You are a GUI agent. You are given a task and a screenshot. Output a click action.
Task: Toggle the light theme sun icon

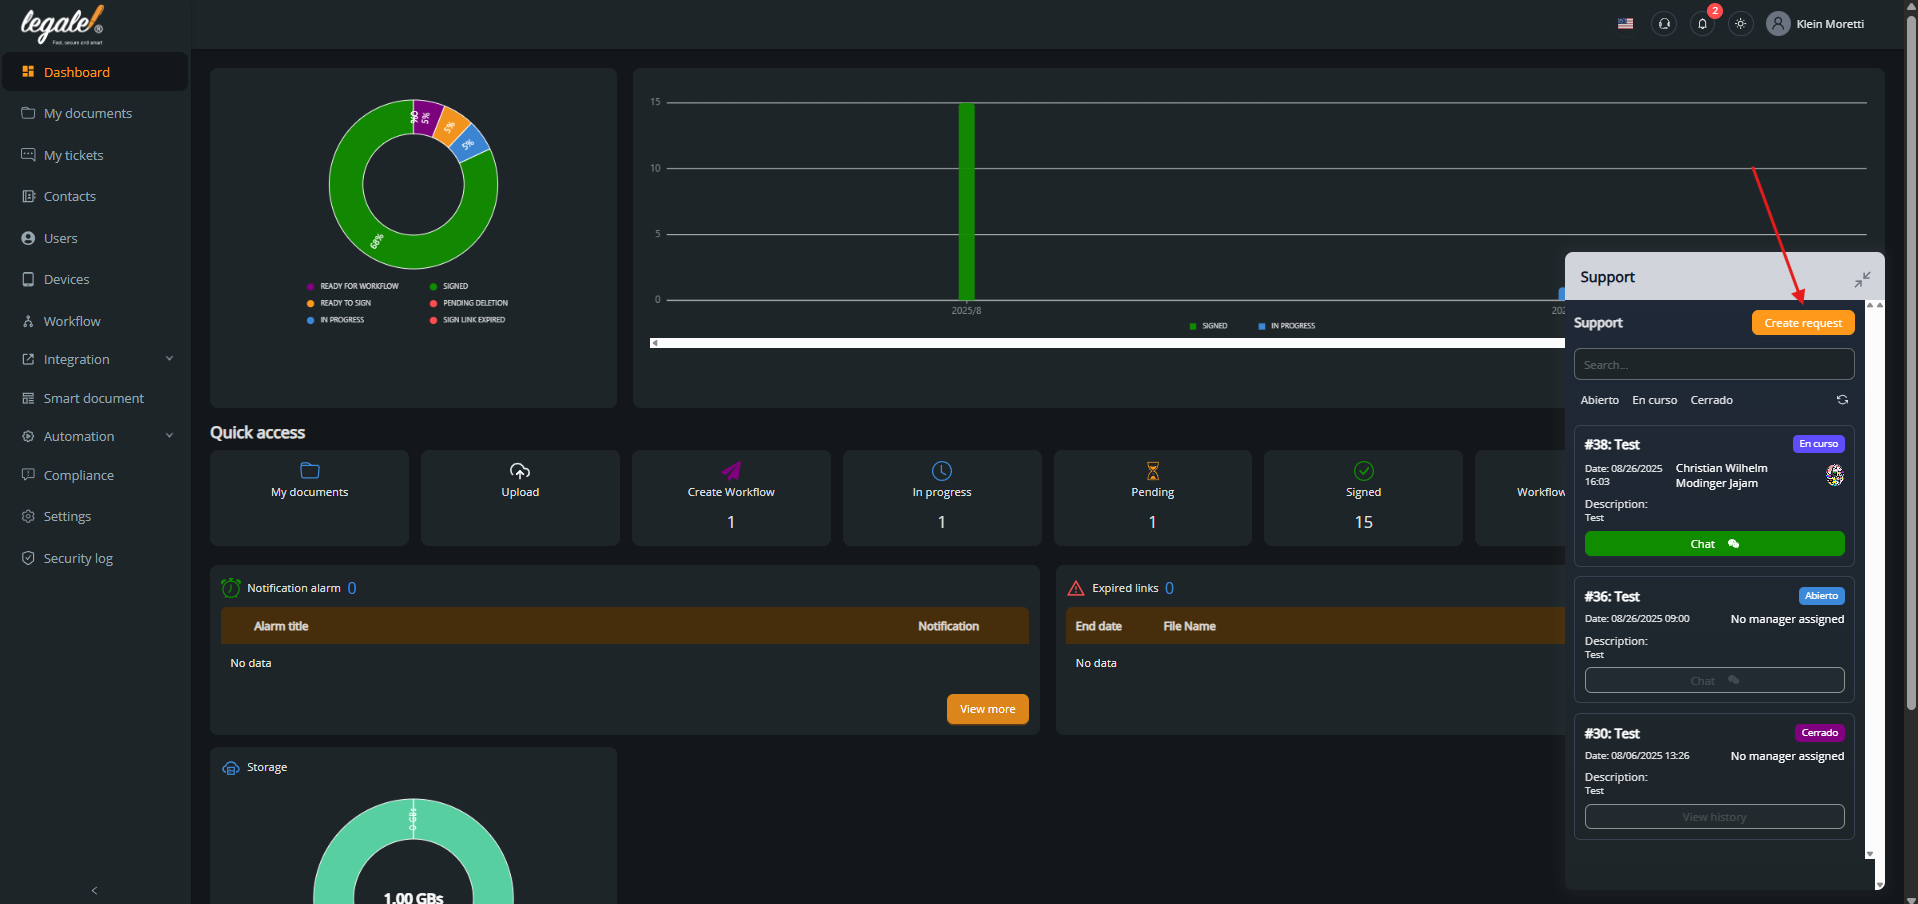click(1741, 24)
